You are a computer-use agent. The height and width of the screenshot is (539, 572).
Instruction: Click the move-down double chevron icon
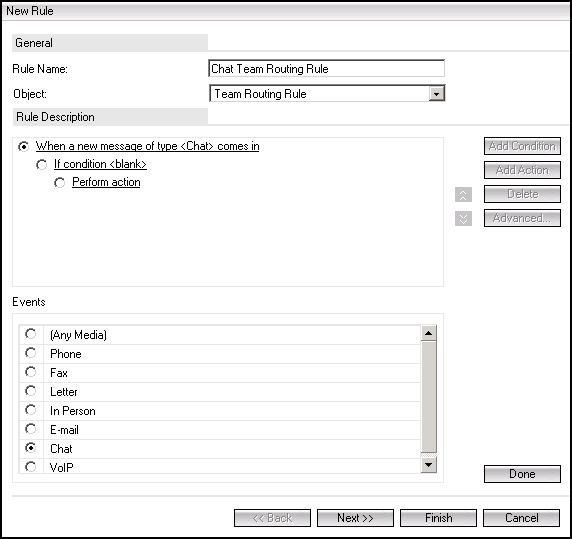[x=463, y=218]
